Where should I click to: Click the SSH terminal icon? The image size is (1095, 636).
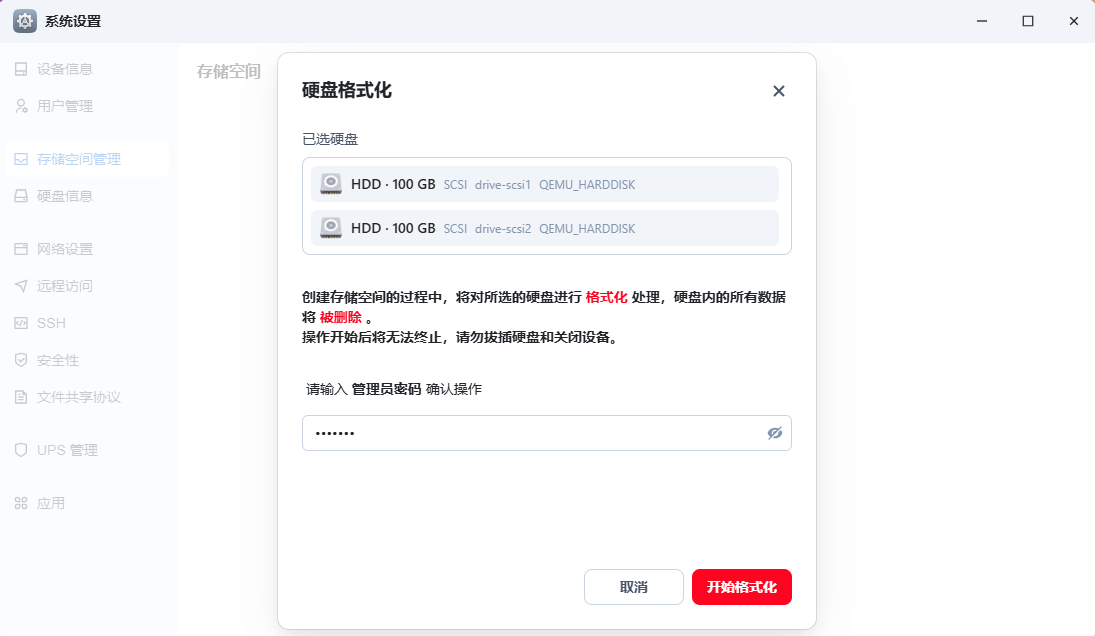point(21,323)
